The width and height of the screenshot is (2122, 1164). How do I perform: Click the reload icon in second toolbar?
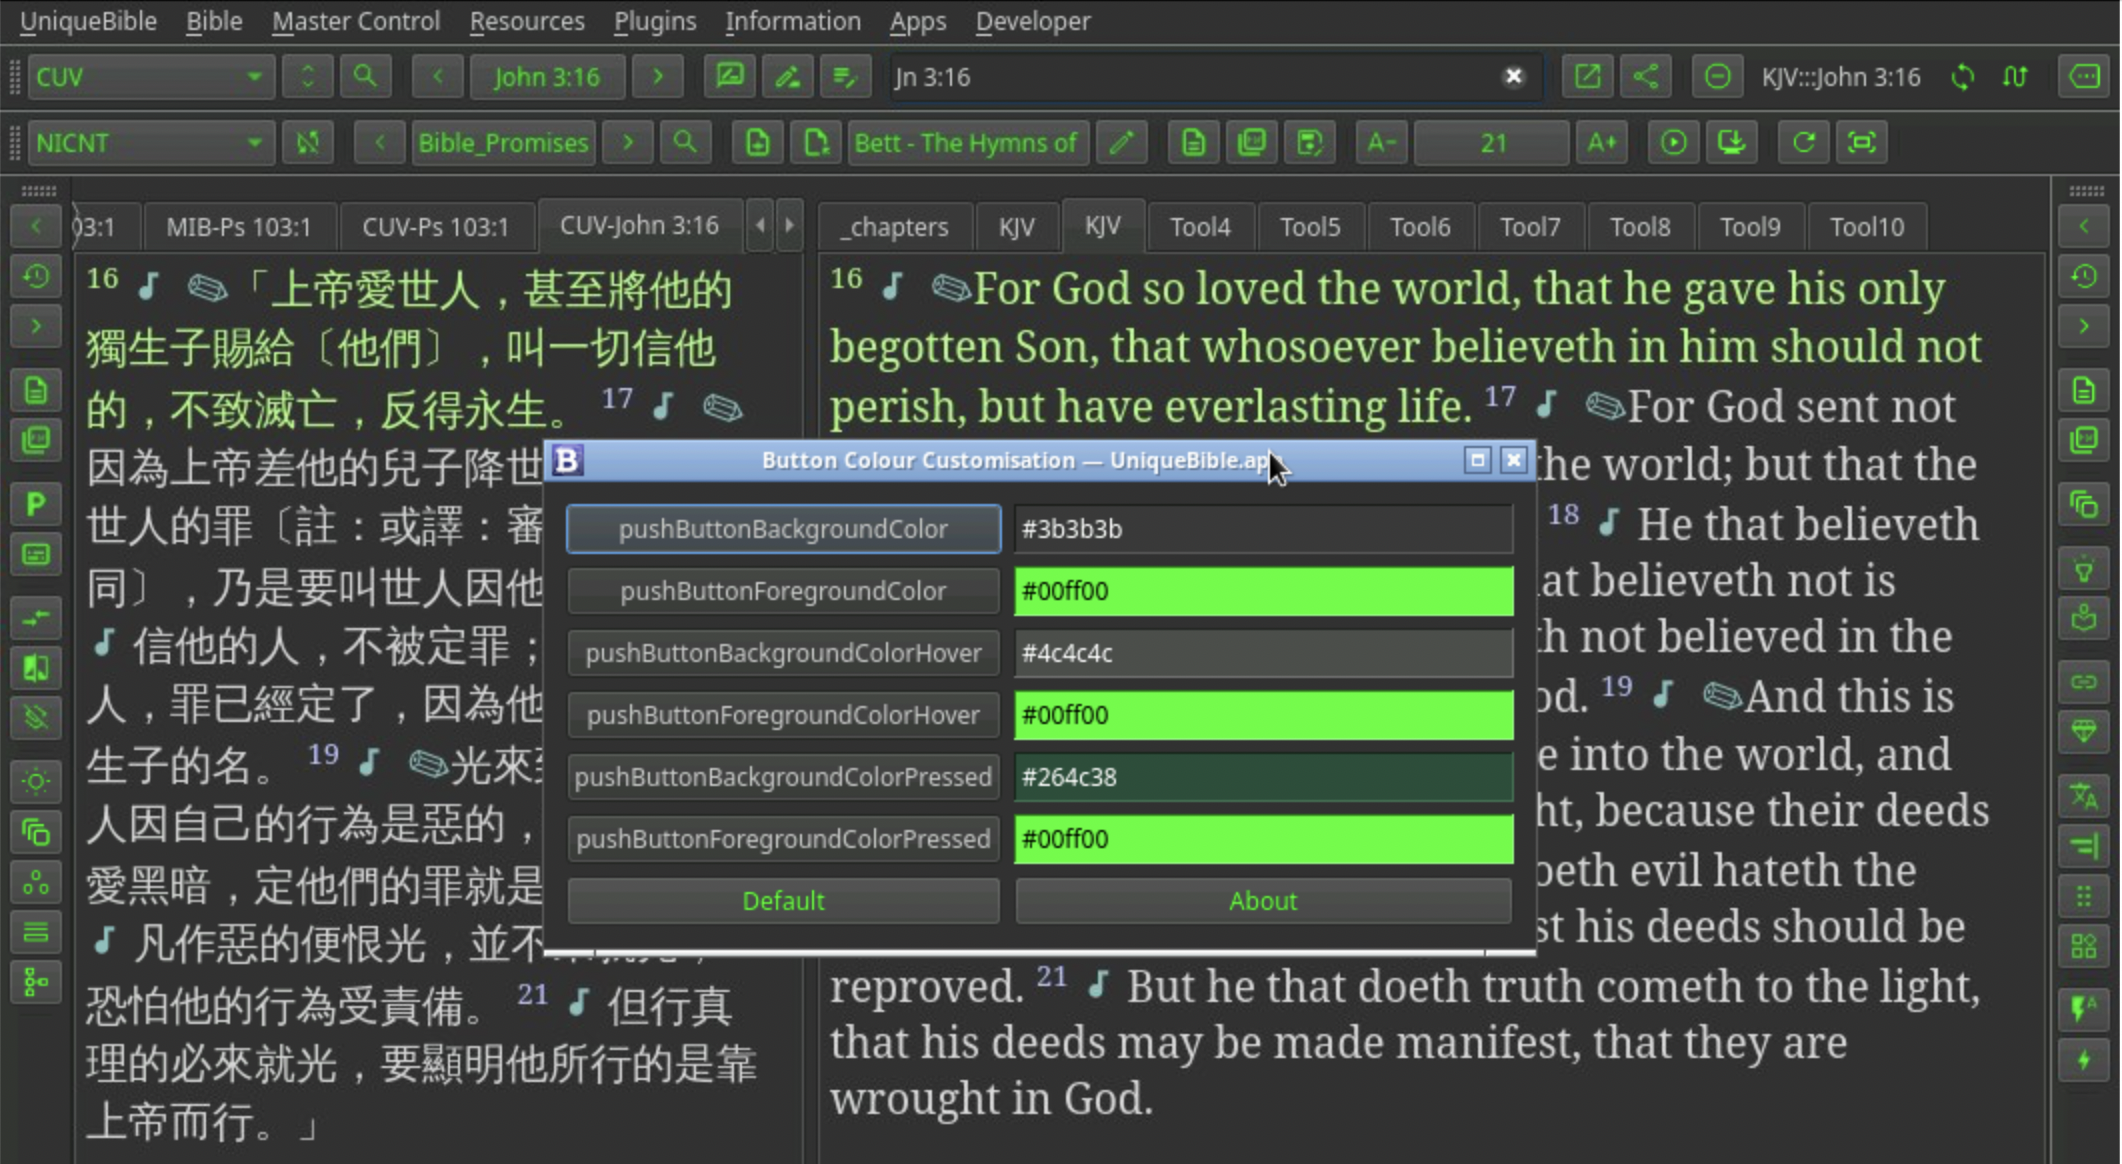click(1803, 143)
